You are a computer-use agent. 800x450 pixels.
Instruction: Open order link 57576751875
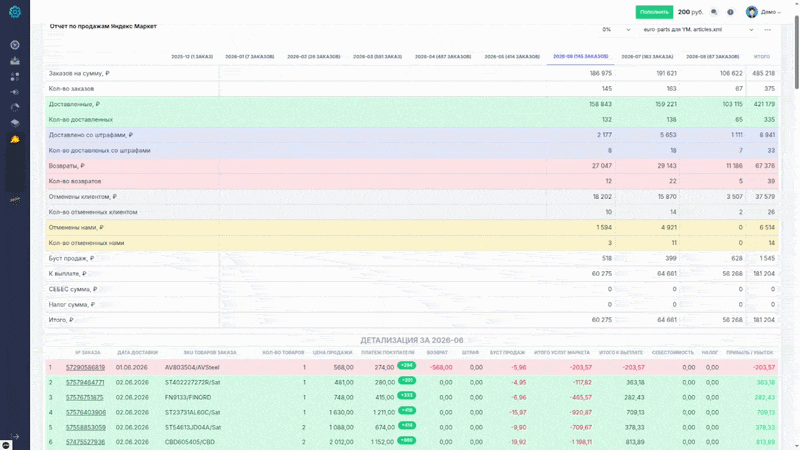[84, 397]
